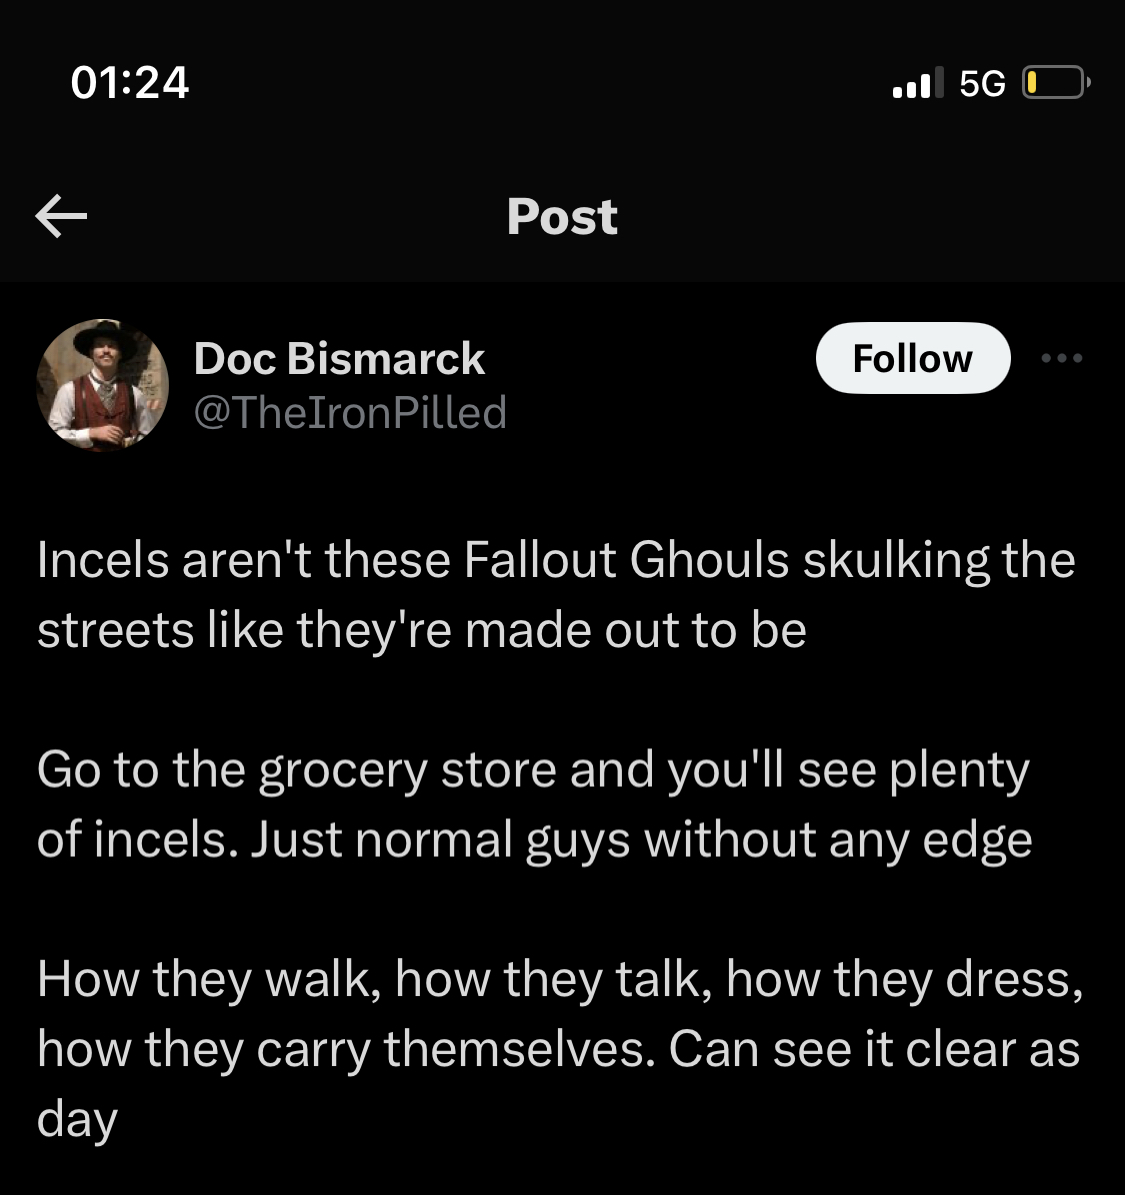This screenshot has height=1195, width=1125.
Task: Open the three-dot more options menu
Action: (x=1062, y=357)
